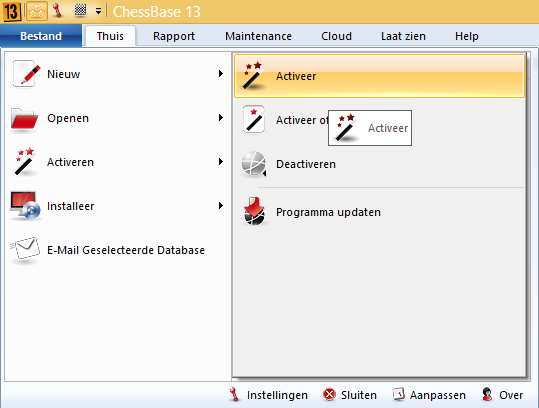Select the Cloud tab
Viewport: 539px width, 408px height.
[336, 36]
